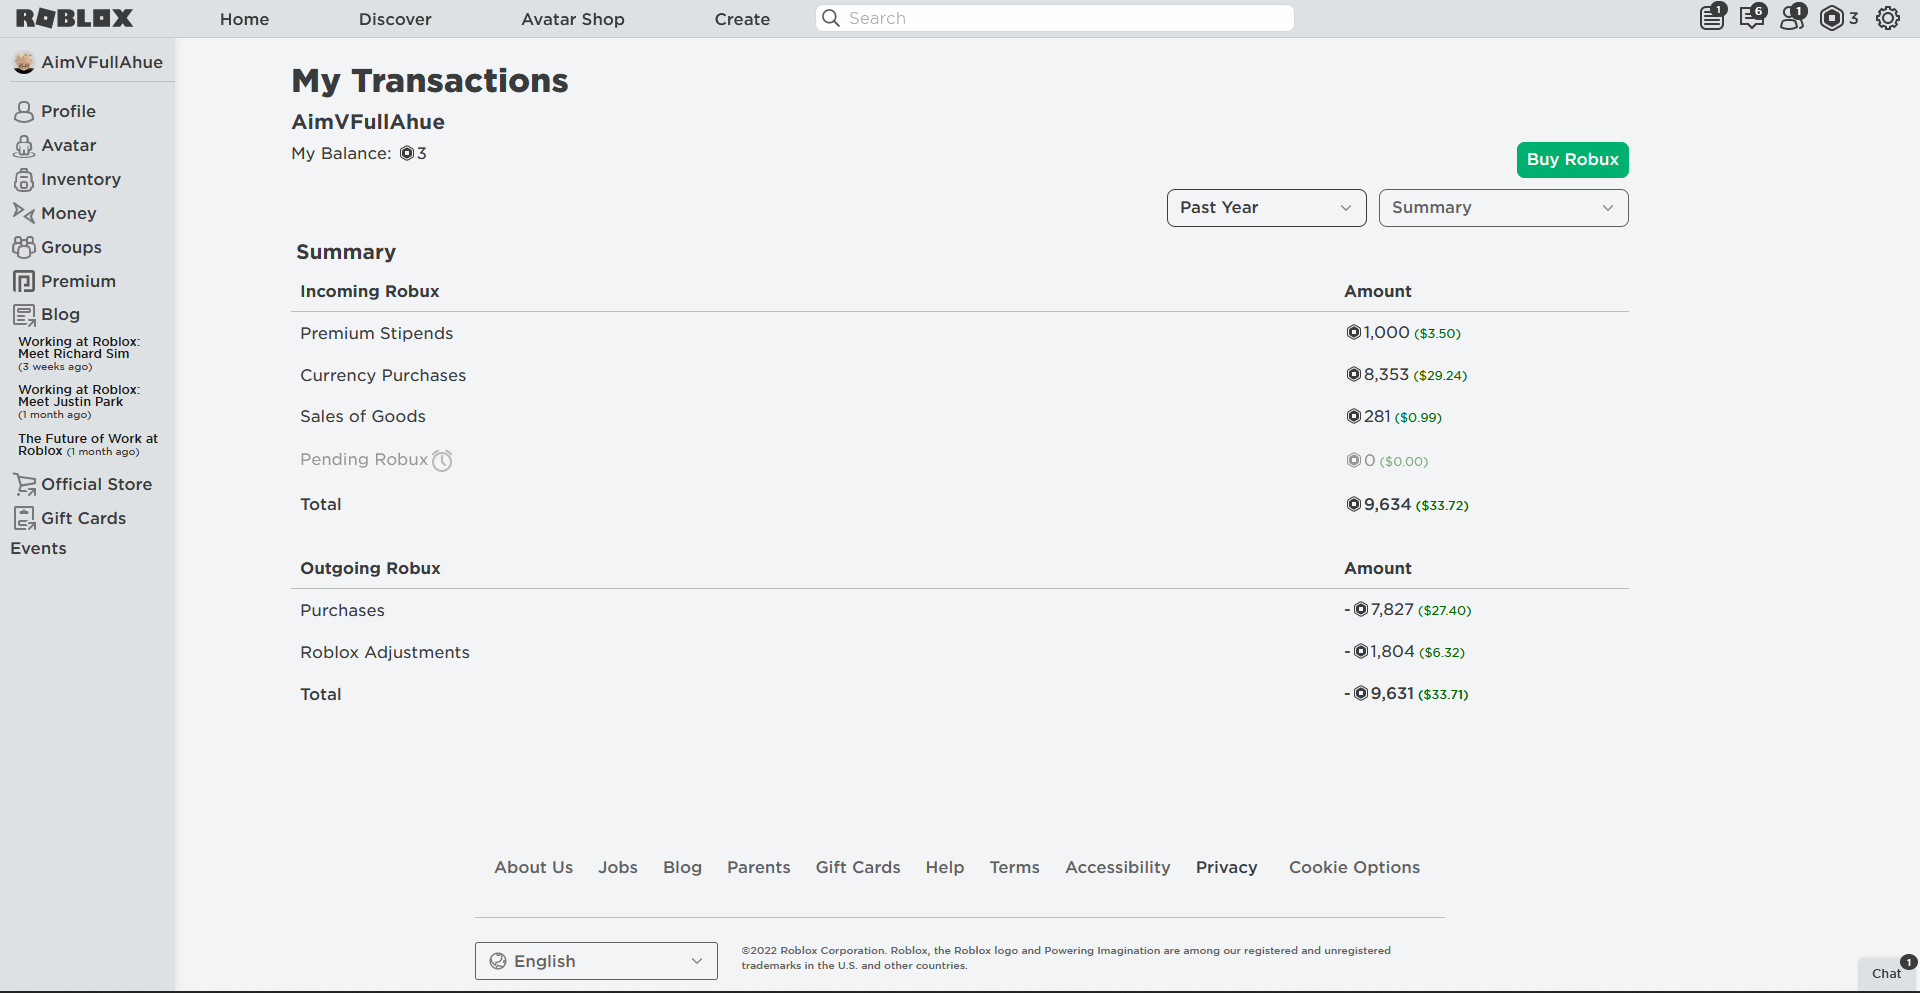Open the friends icon in the top bar
The width and height of the screenshot is (1920, 993).
pyautogui.click(x=1792, y=18)
